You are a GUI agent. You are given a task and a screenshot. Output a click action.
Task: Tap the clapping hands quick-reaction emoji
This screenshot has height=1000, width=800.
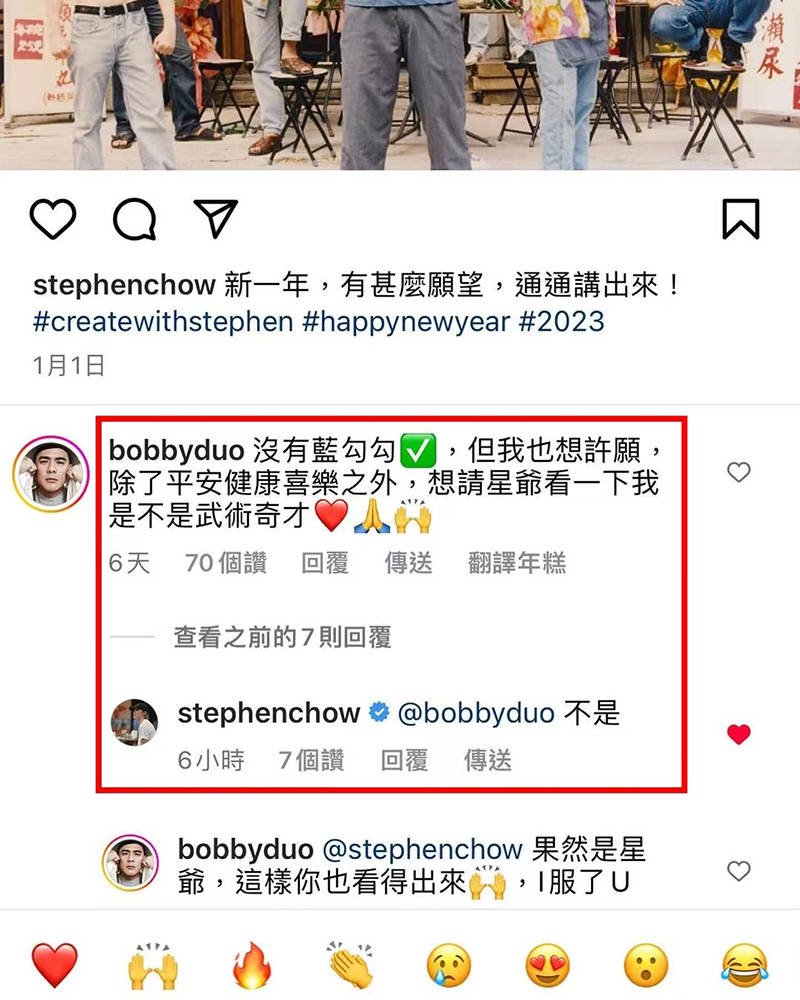[350, 964]
